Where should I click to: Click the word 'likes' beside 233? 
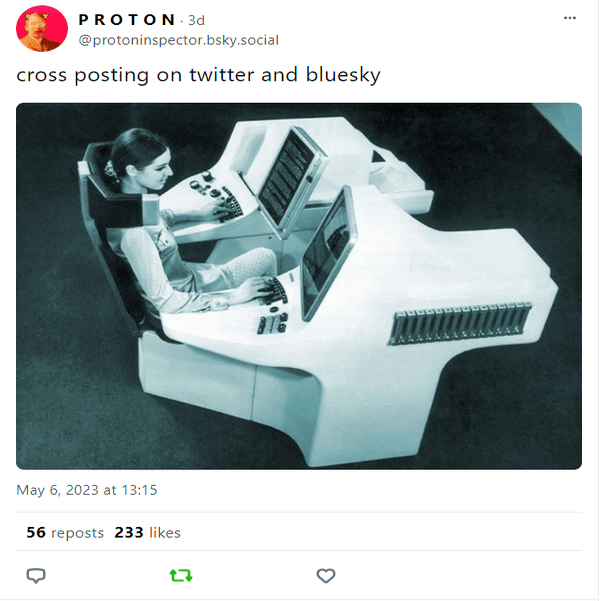click(x=165, y=533)
